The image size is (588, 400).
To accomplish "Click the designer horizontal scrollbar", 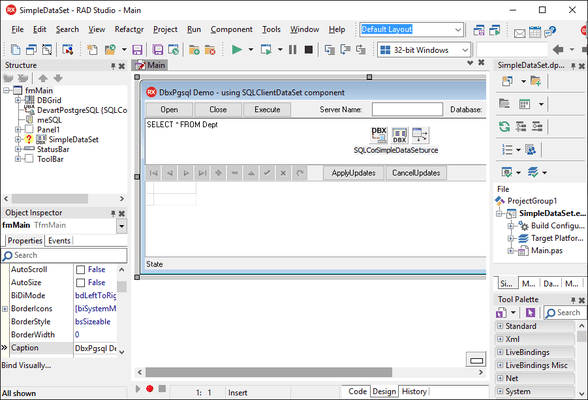I will [x=268, y=372].
